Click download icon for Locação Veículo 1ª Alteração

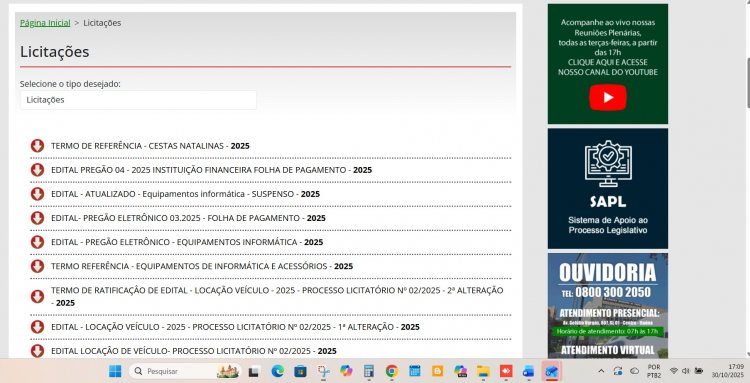coord(37,327)
